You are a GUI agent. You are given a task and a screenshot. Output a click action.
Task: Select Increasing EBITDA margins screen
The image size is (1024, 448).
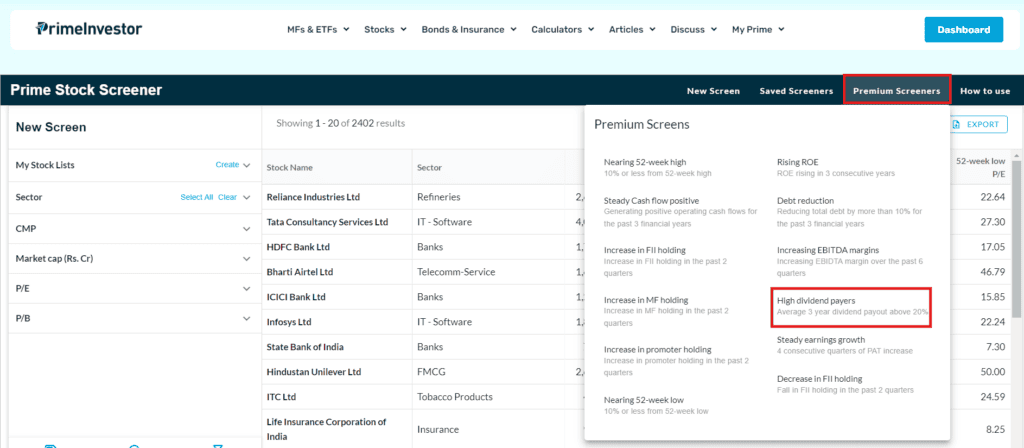pos(848,261)
